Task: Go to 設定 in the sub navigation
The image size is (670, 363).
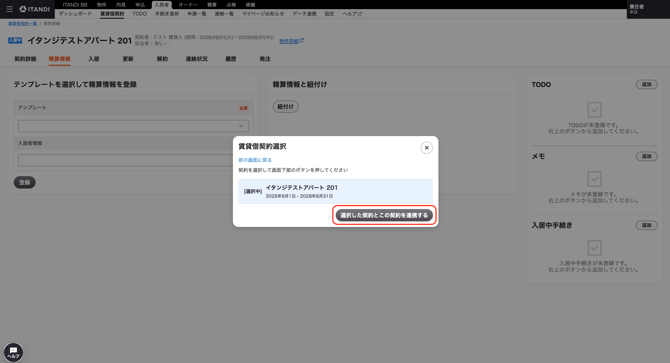Action: (x=329, y=14)
